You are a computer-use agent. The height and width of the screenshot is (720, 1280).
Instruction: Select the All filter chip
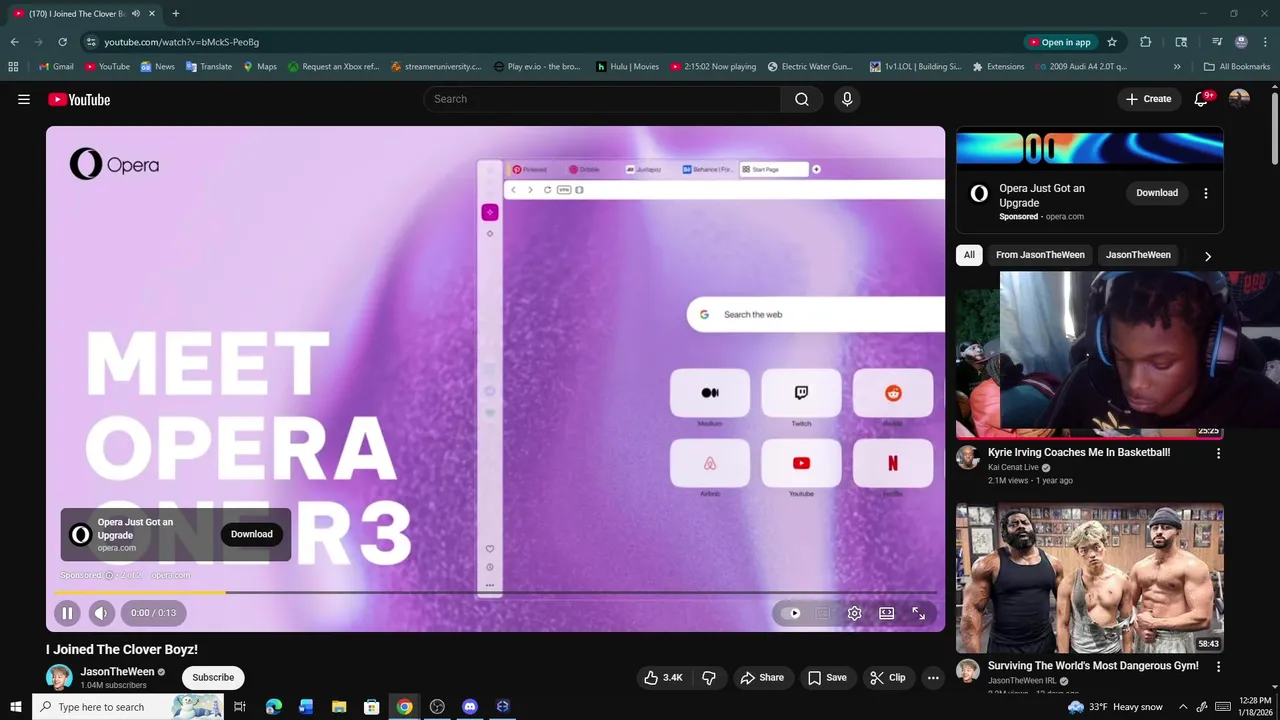[x=969, y=255]
